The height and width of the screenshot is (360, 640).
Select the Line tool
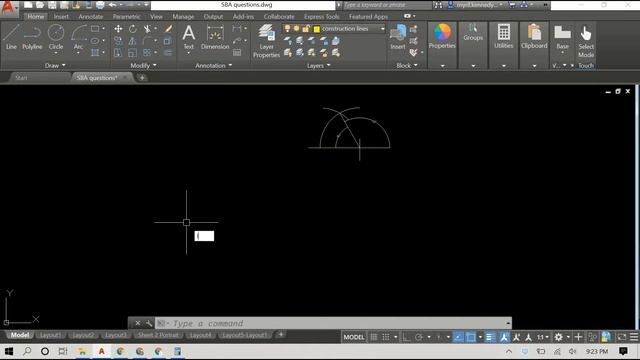[x=11, y=37]
